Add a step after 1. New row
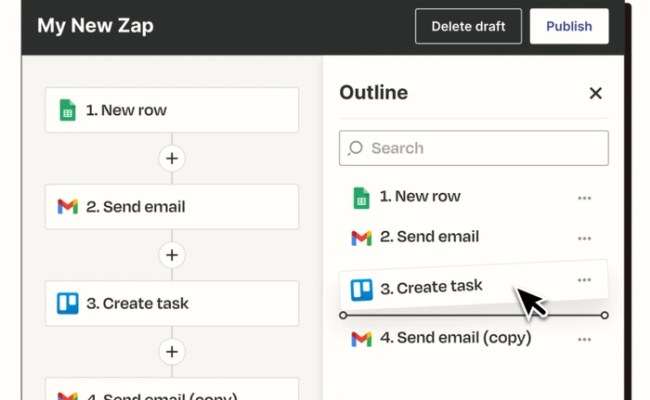 click(x=172, y=158)
